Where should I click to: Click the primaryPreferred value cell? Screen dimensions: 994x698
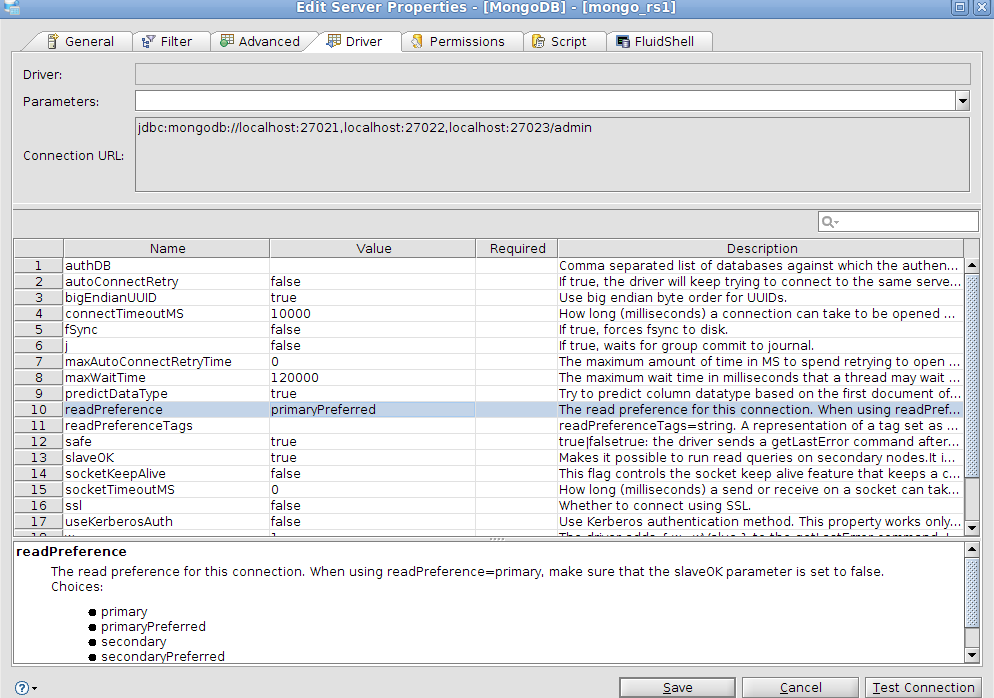point(373,410)
